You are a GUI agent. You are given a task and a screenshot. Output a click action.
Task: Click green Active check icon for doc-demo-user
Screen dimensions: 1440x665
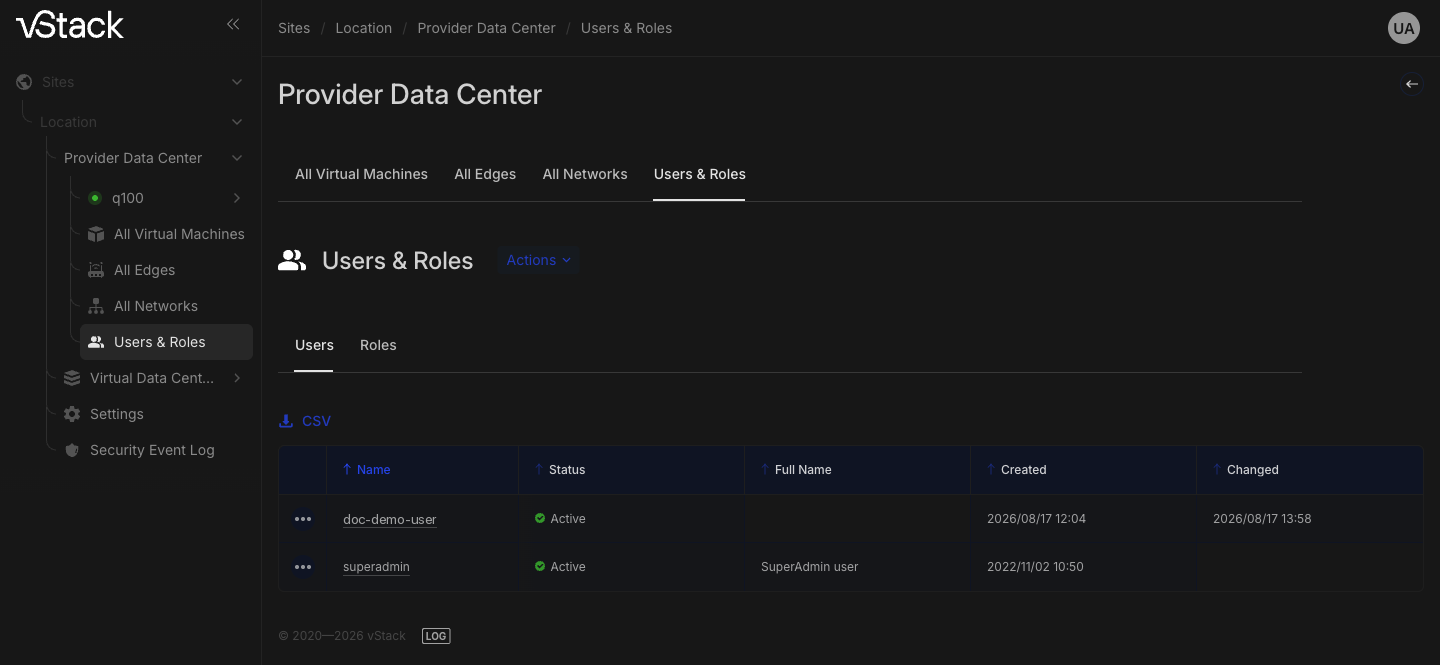(x=540, y=519)
